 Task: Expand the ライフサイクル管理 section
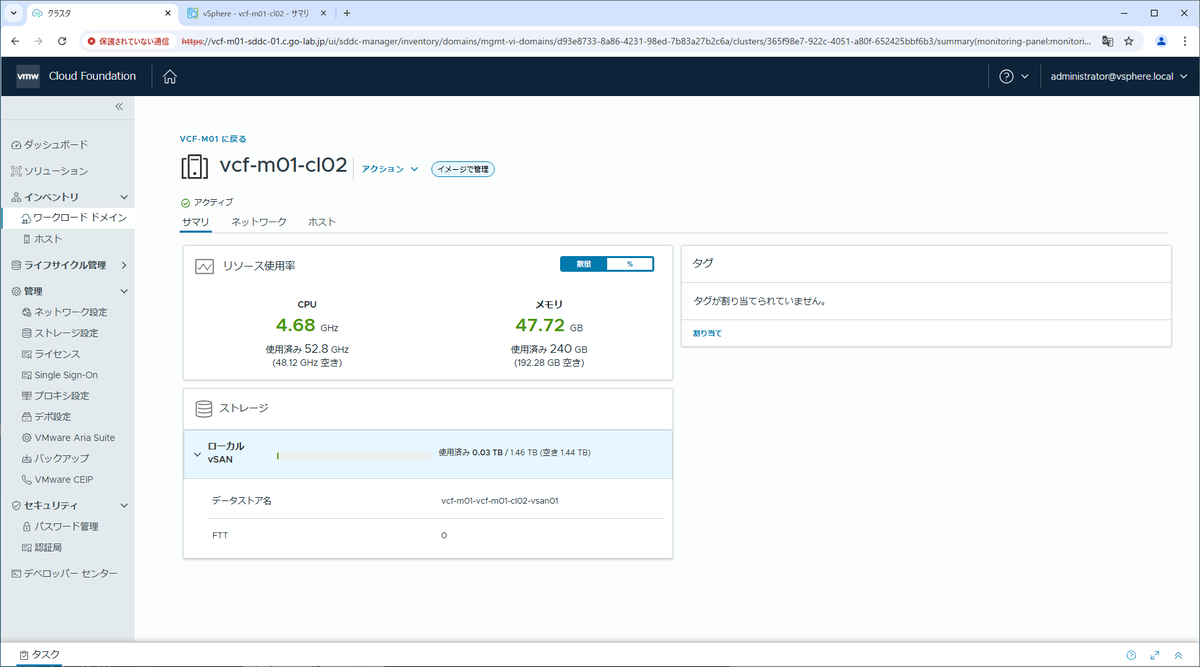[x=124, y=265]
